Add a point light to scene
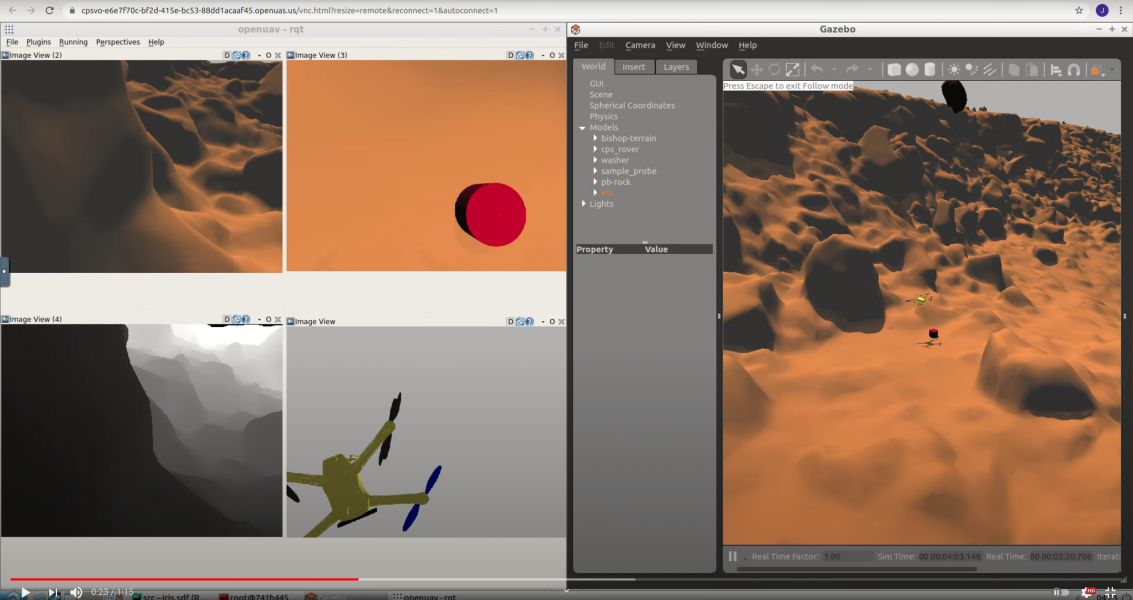Image resolution: width=1133 pixels, height=600 pixels. (x=954, y=70)
